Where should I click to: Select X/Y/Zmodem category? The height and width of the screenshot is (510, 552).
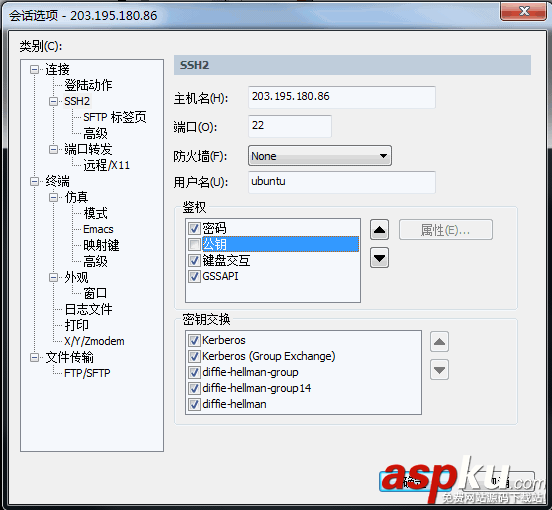[x=94, y=341]
